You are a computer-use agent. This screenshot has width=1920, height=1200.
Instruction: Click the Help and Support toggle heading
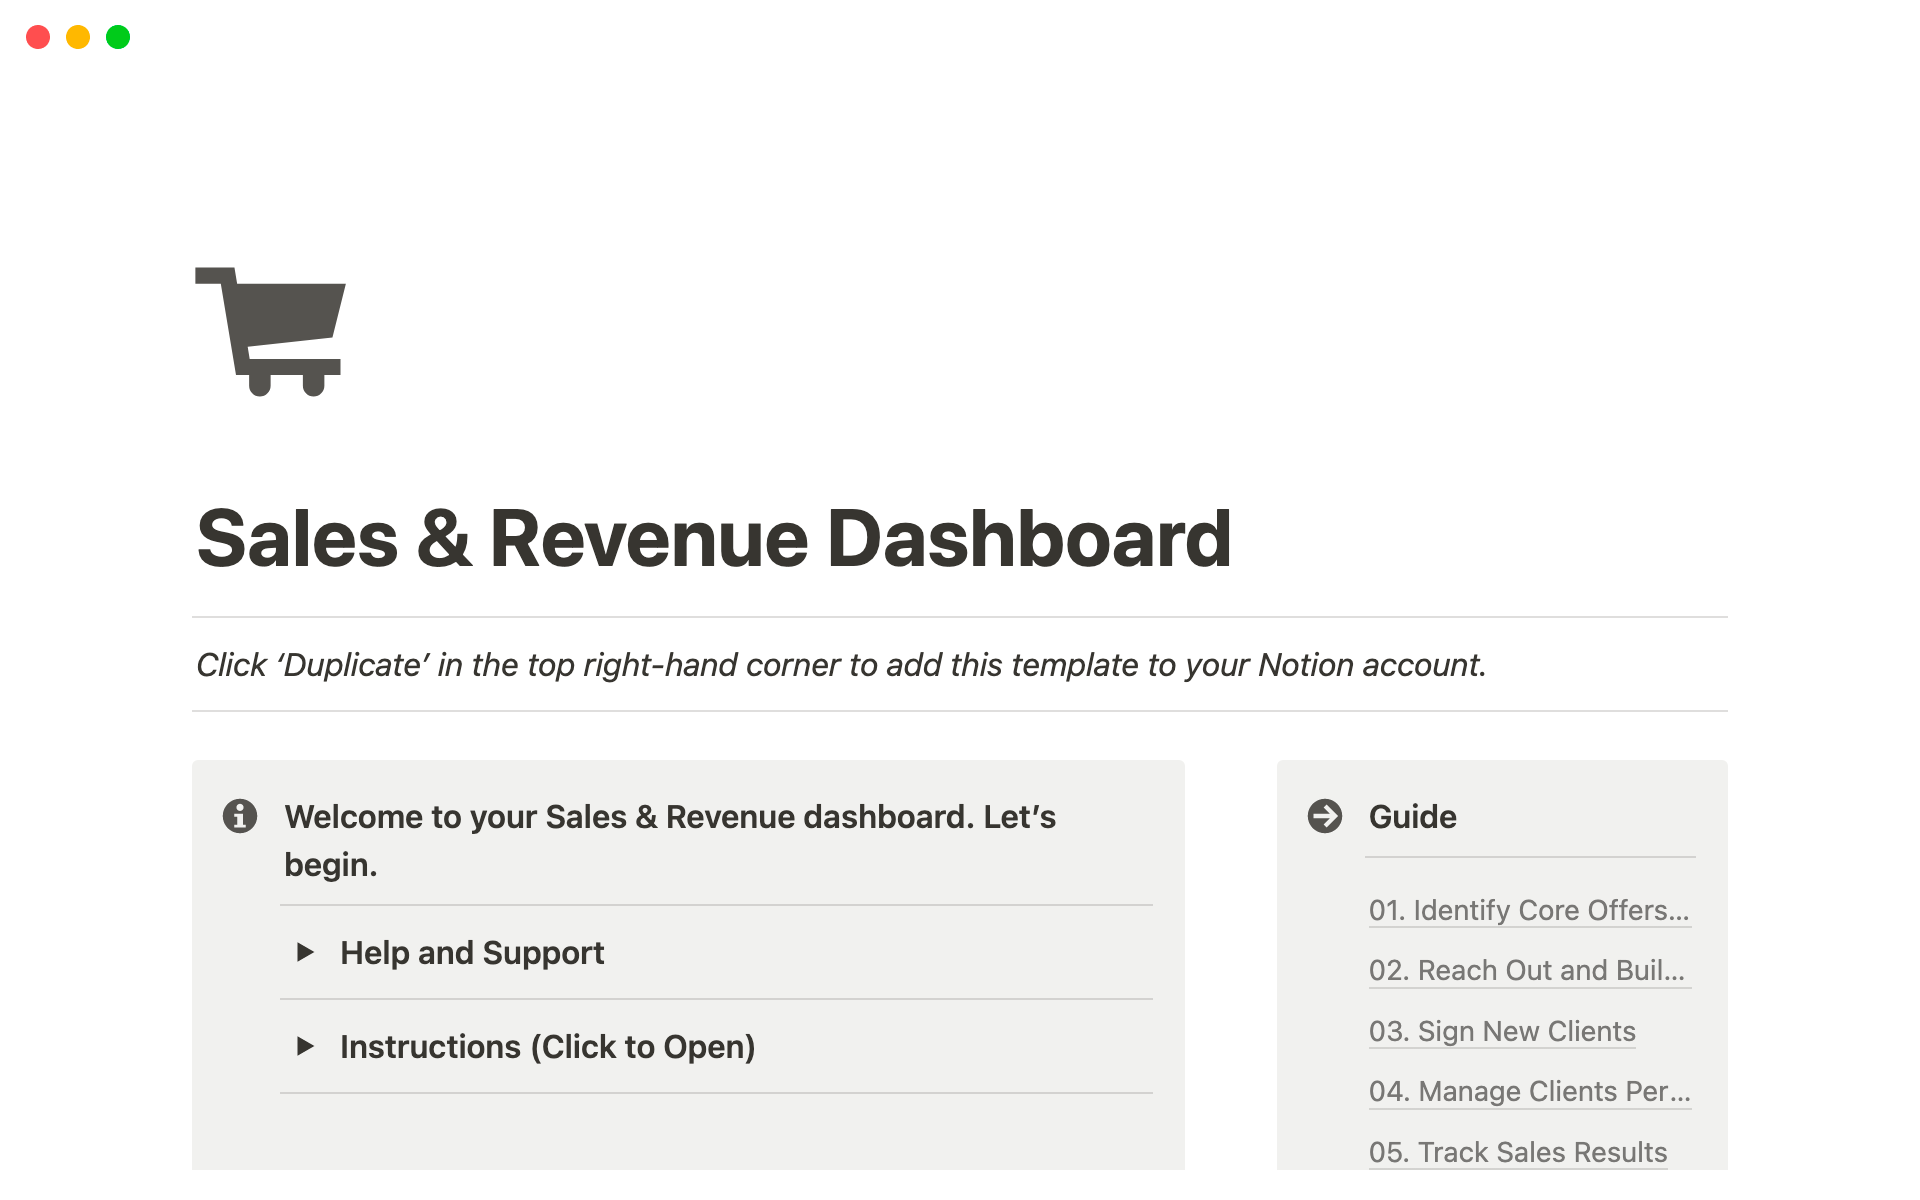pos(472,953)
